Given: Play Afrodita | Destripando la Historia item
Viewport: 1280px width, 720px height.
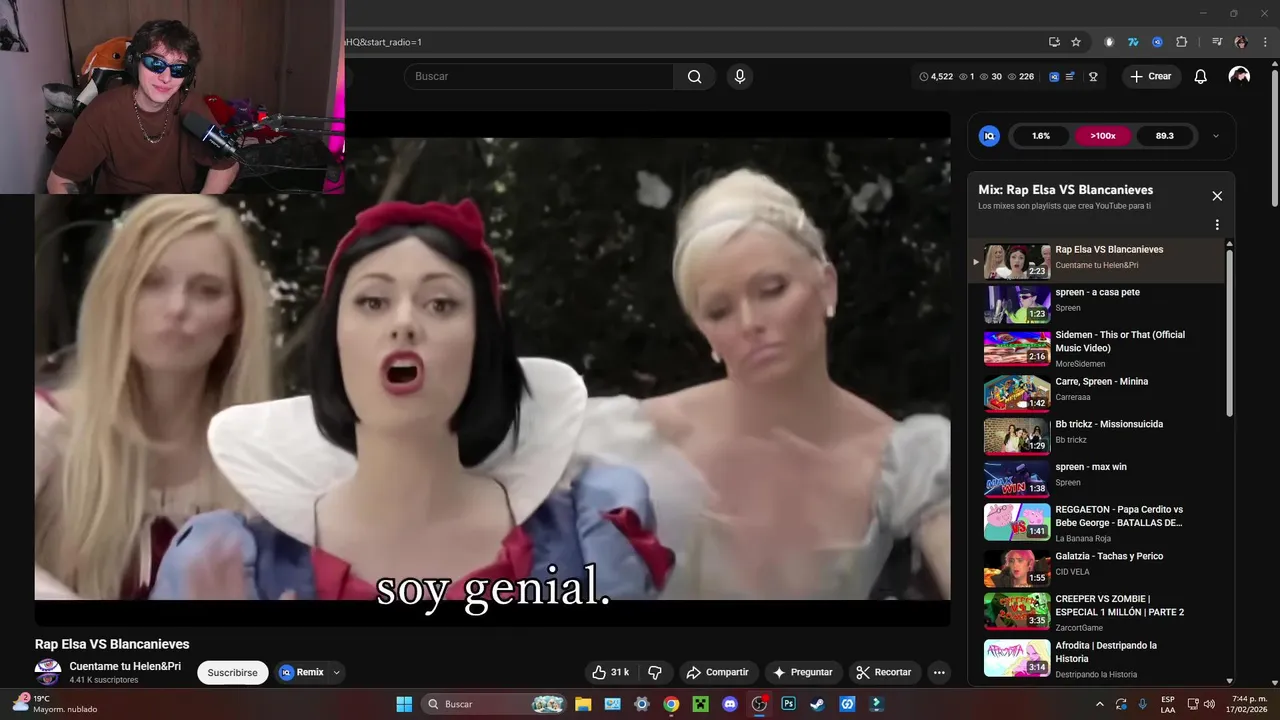Looking at the screenshot, I should 1098,657.
